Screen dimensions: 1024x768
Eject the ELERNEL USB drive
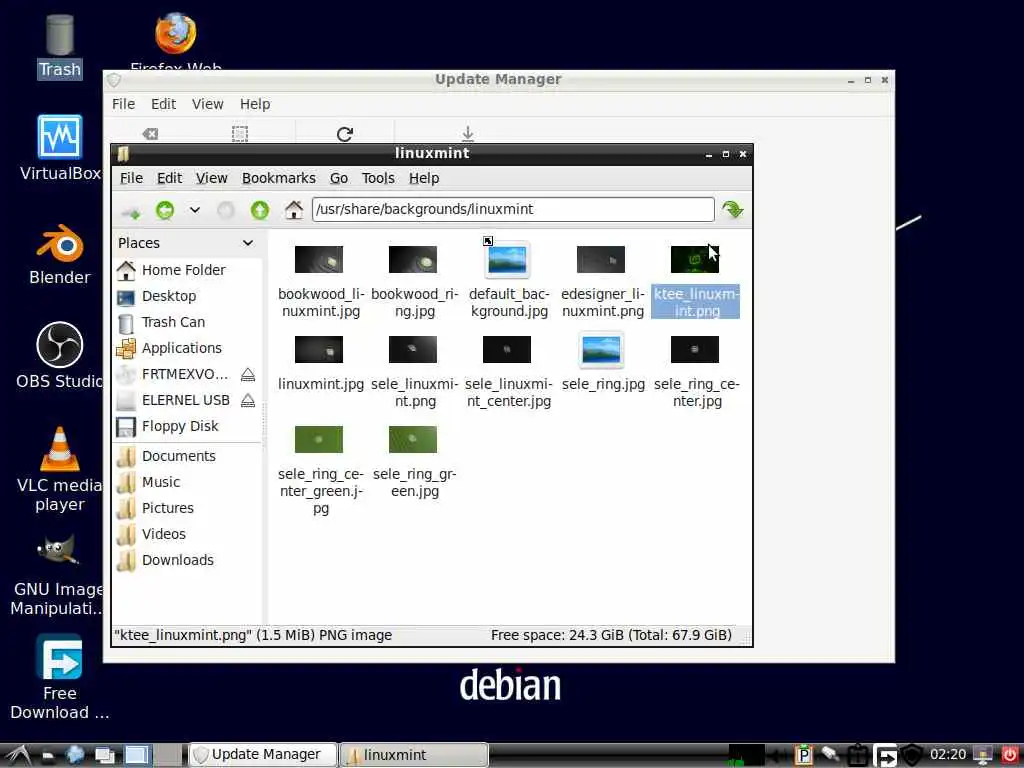click(x=248, y=401)
